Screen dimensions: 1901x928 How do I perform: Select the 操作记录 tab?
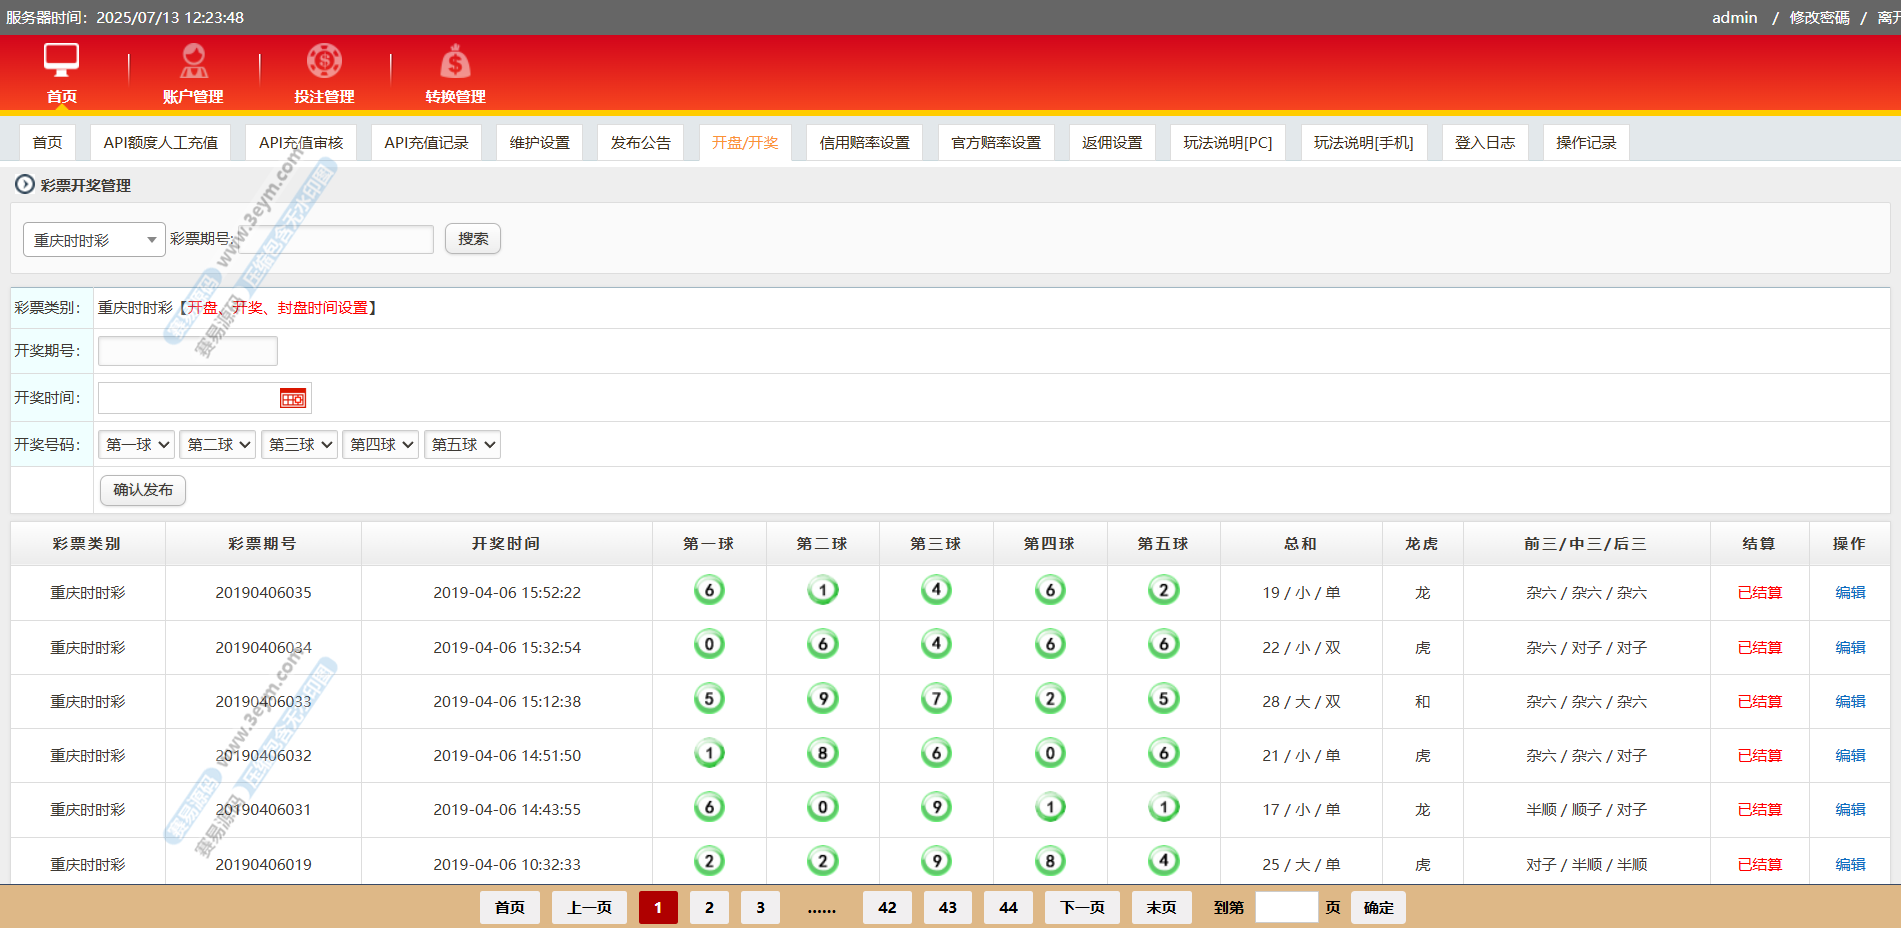[x=1585, y=143]
